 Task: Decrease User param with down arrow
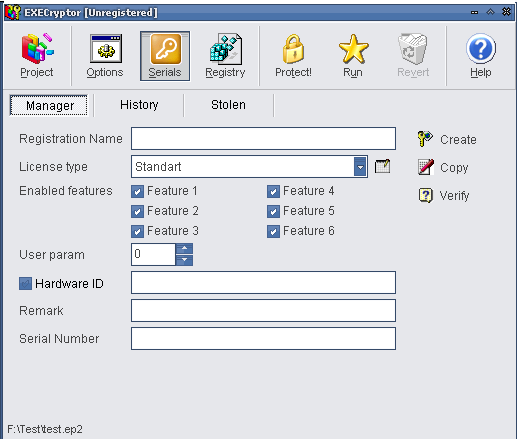point(184,260)
